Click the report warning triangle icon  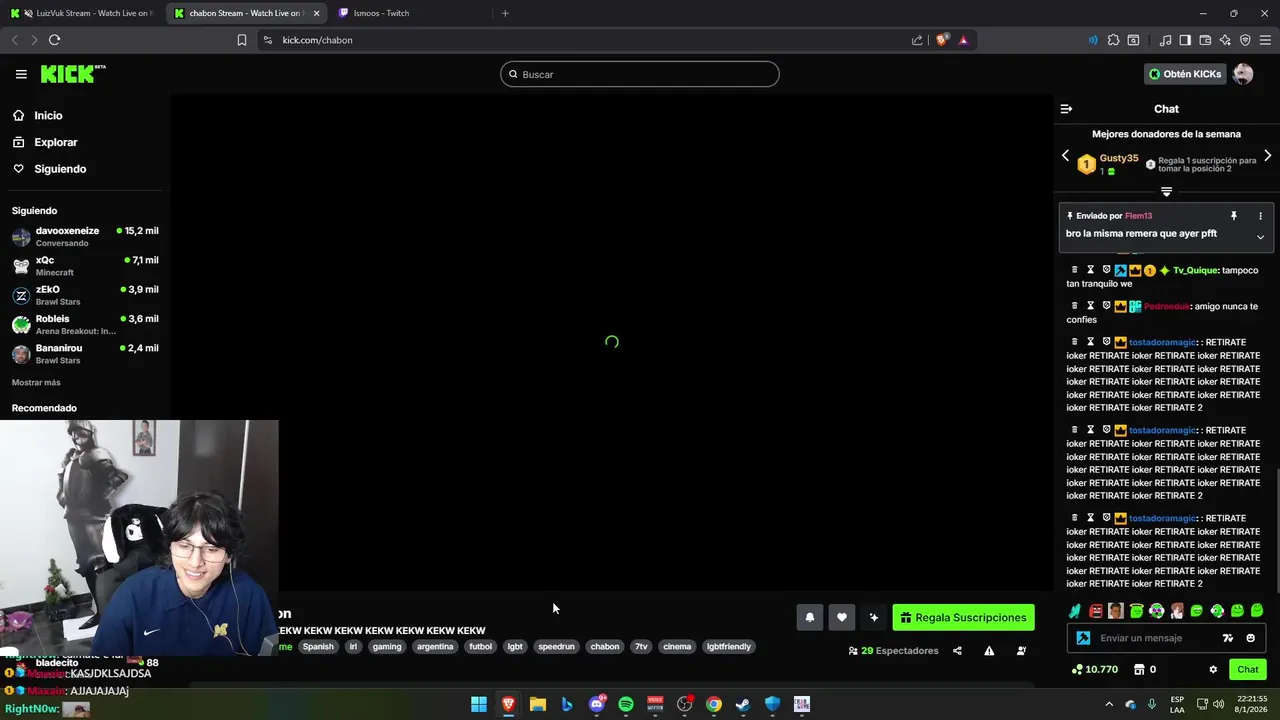(x=989, y=651)
